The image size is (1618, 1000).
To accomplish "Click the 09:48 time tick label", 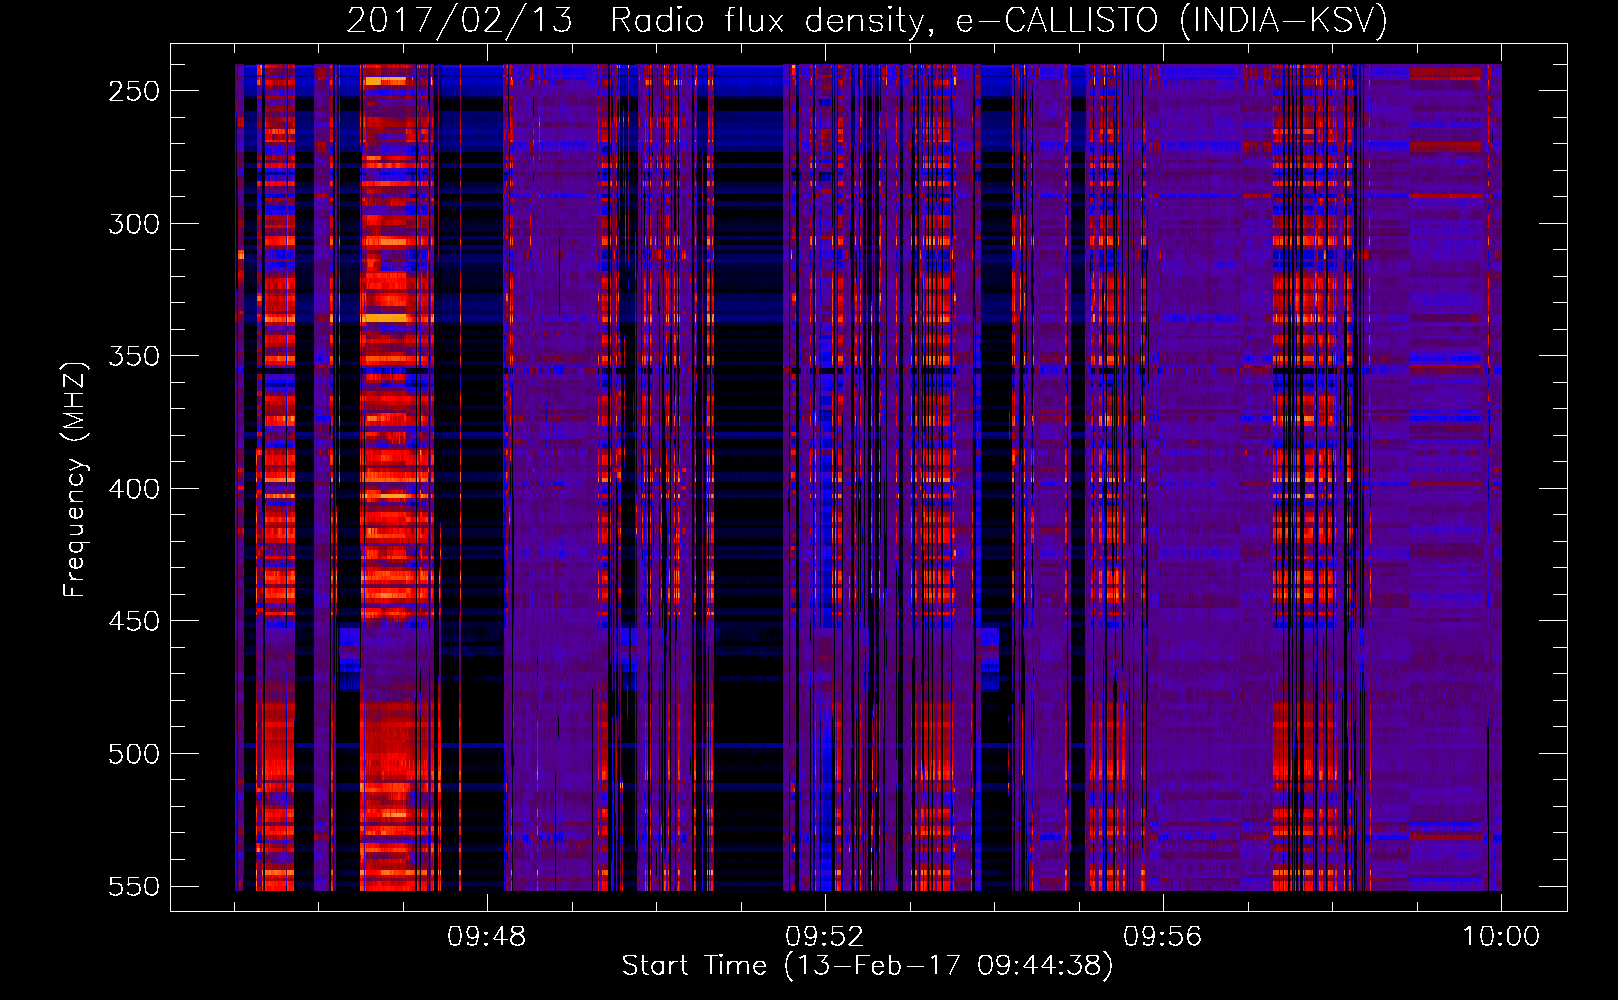I will click(486, 937).
